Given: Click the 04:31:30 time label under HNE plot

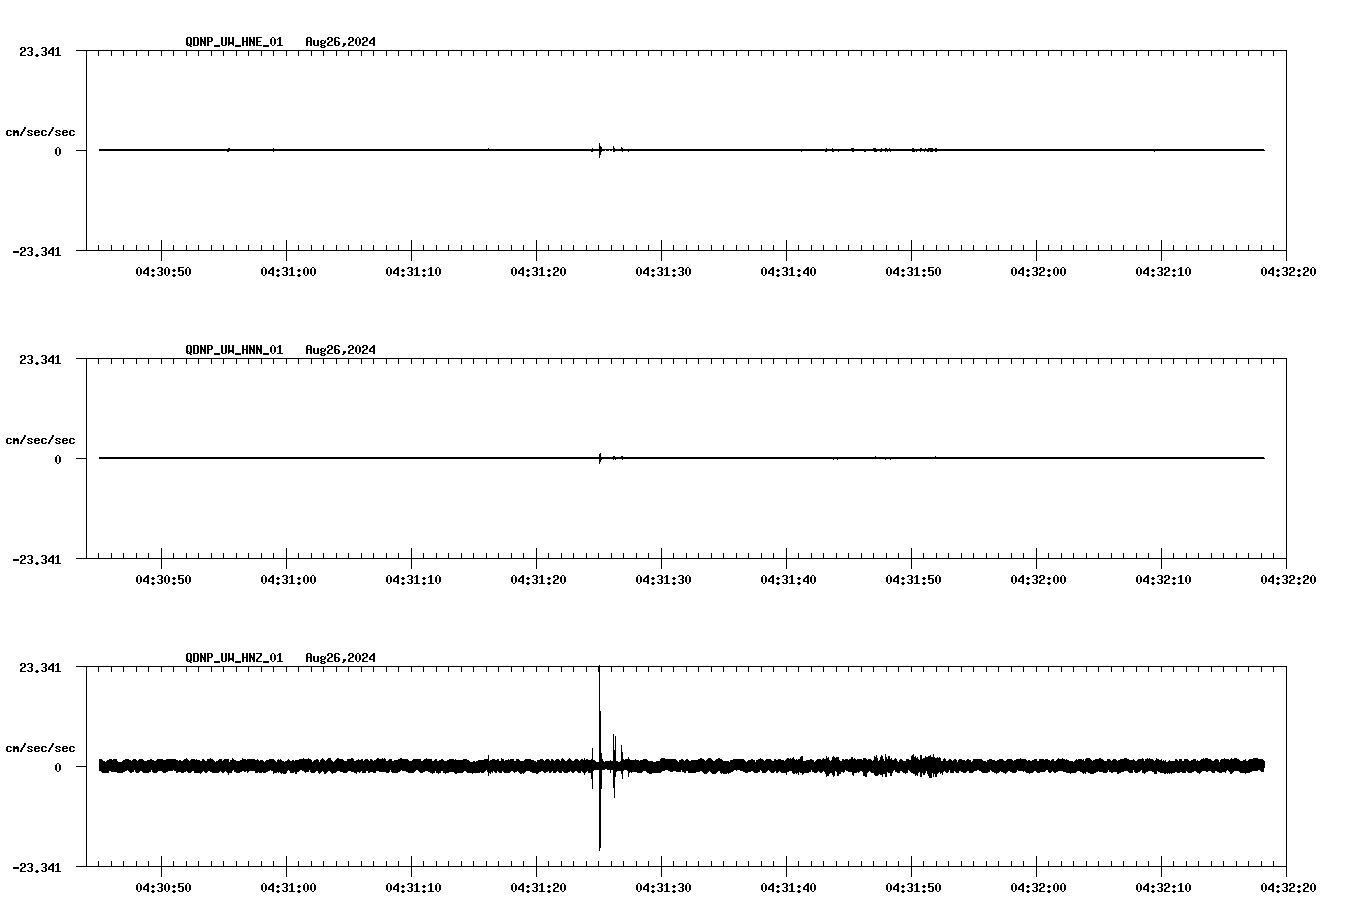Looking at the screenshot, I should tap(663, 272).
